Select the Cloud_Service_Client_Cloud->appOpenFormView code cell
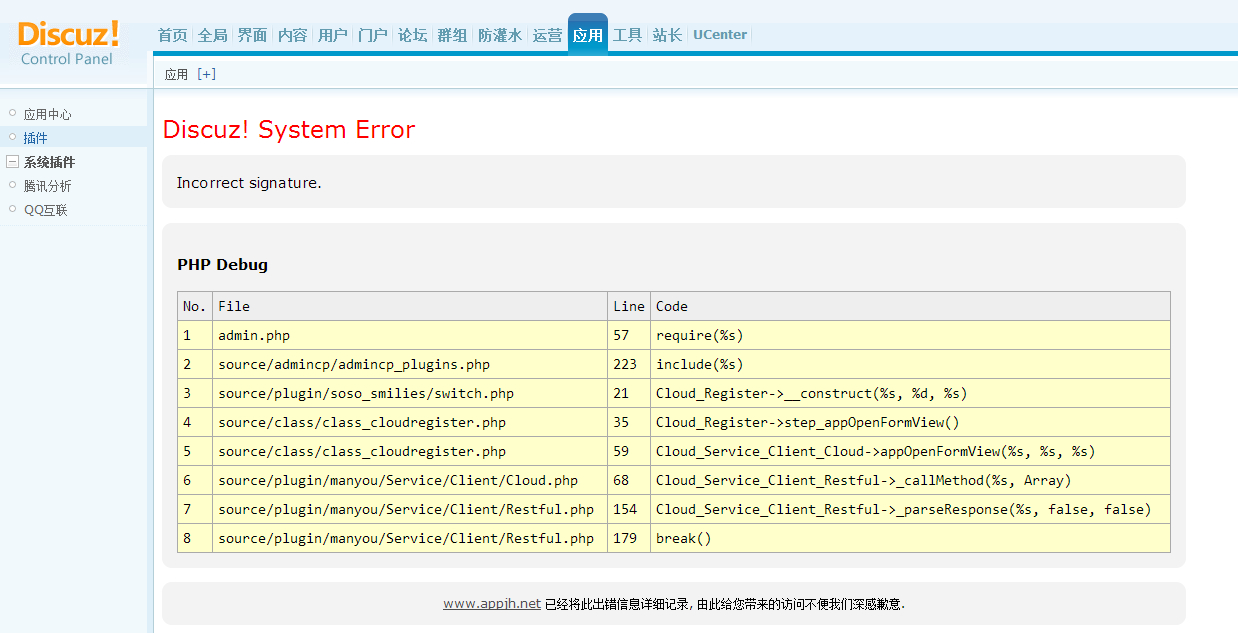 click(910, 452)
